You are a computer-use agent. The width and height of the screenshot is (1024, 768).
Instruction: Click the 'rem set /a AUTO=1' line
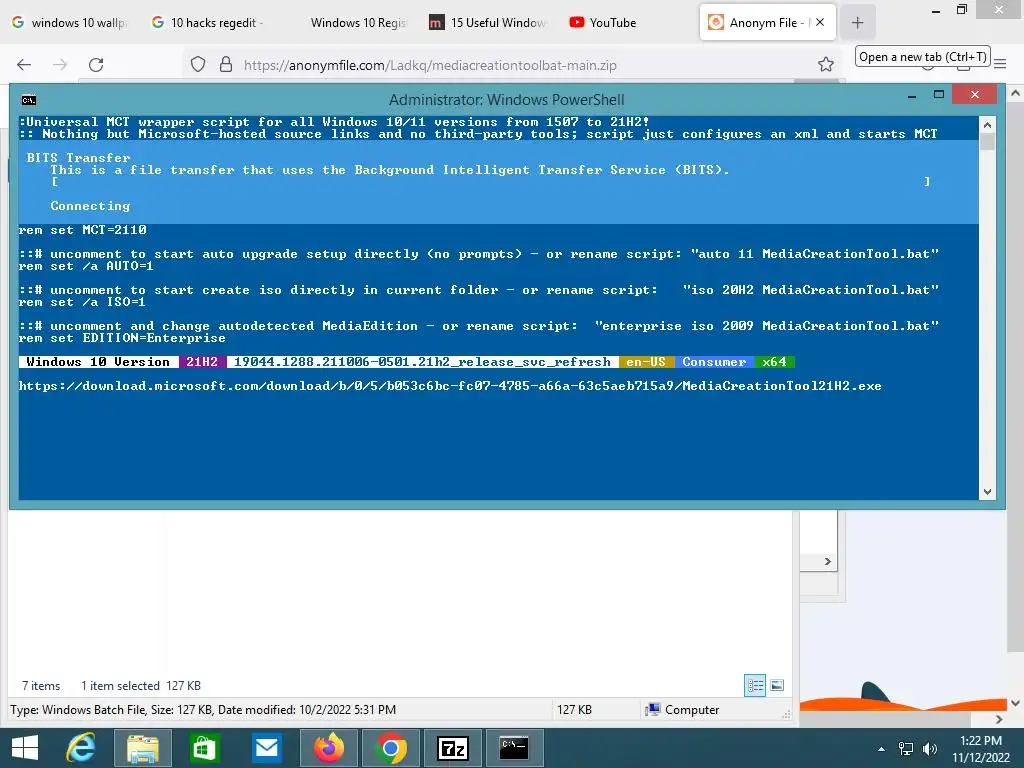[86, 266]
